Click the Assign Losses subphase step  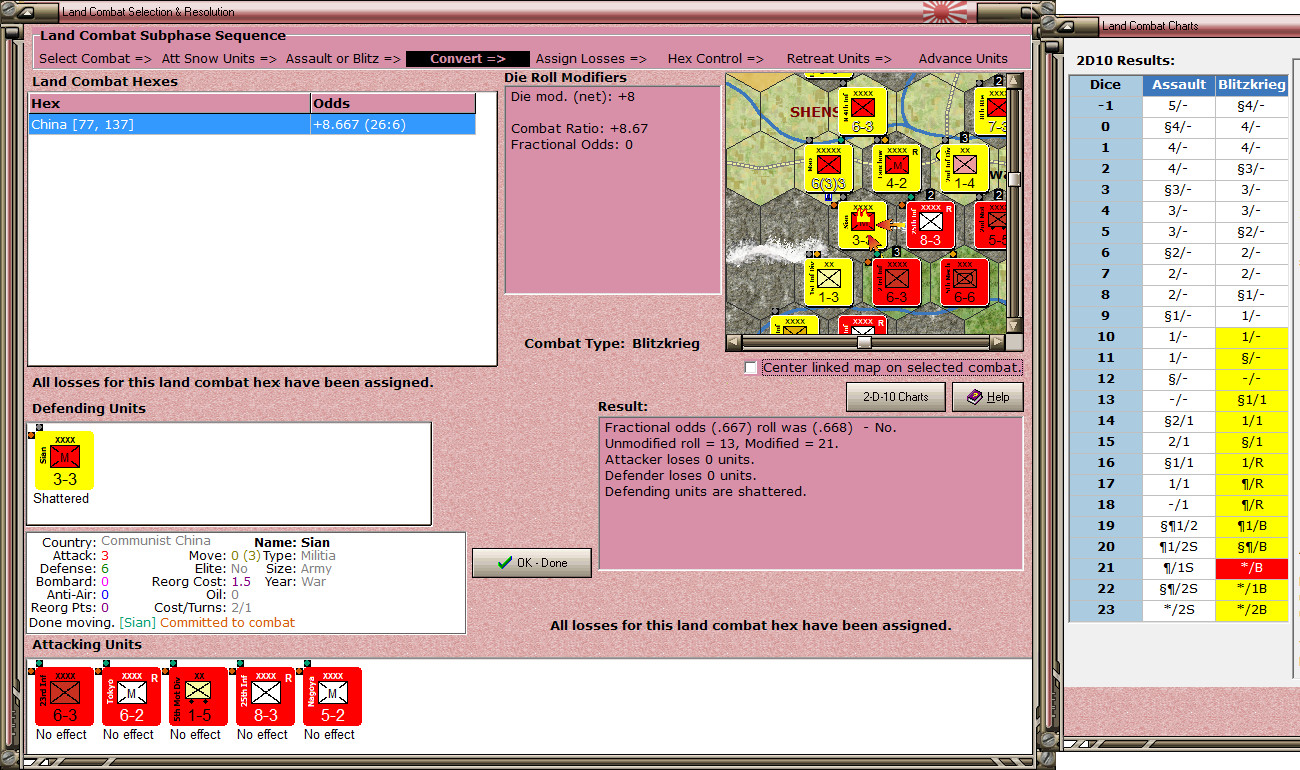click(x=591, y=59)
